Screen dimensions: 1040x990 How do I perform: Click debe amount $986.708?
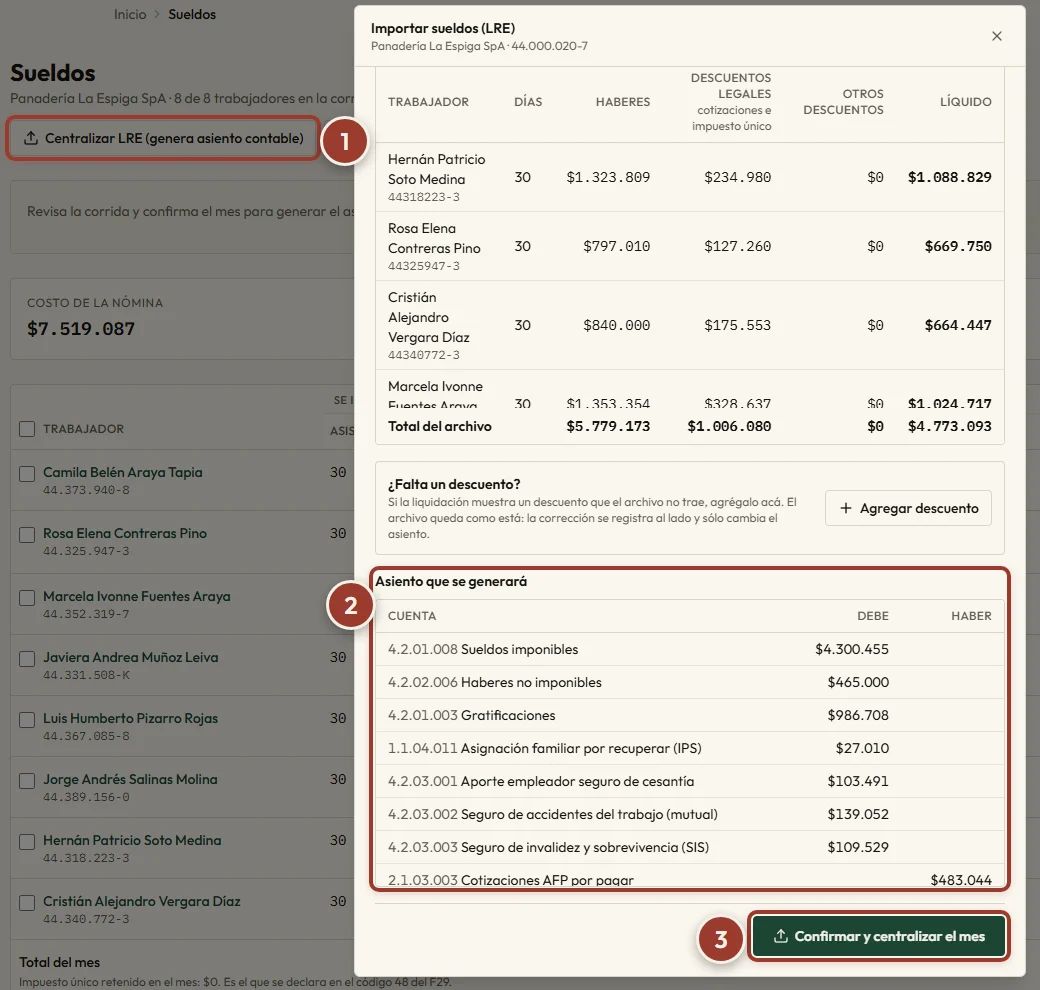pos(858,715)
